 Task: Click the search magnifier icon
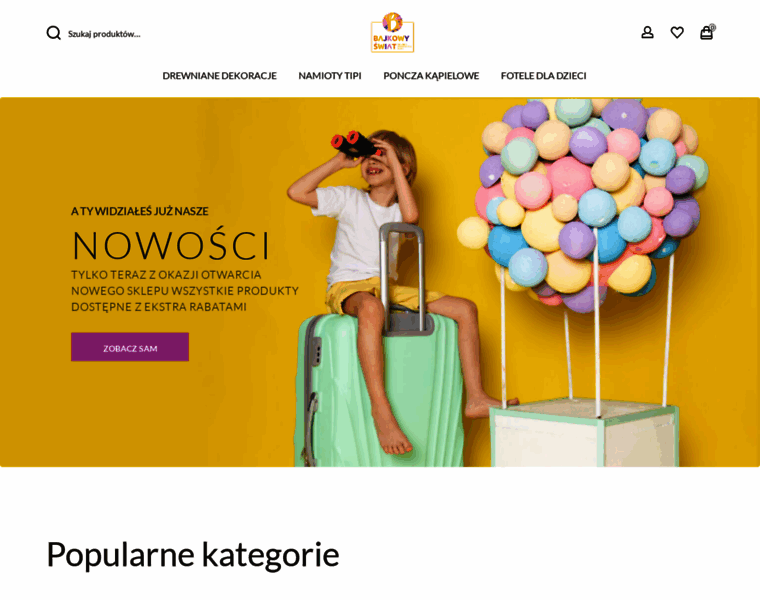point(53,33)
